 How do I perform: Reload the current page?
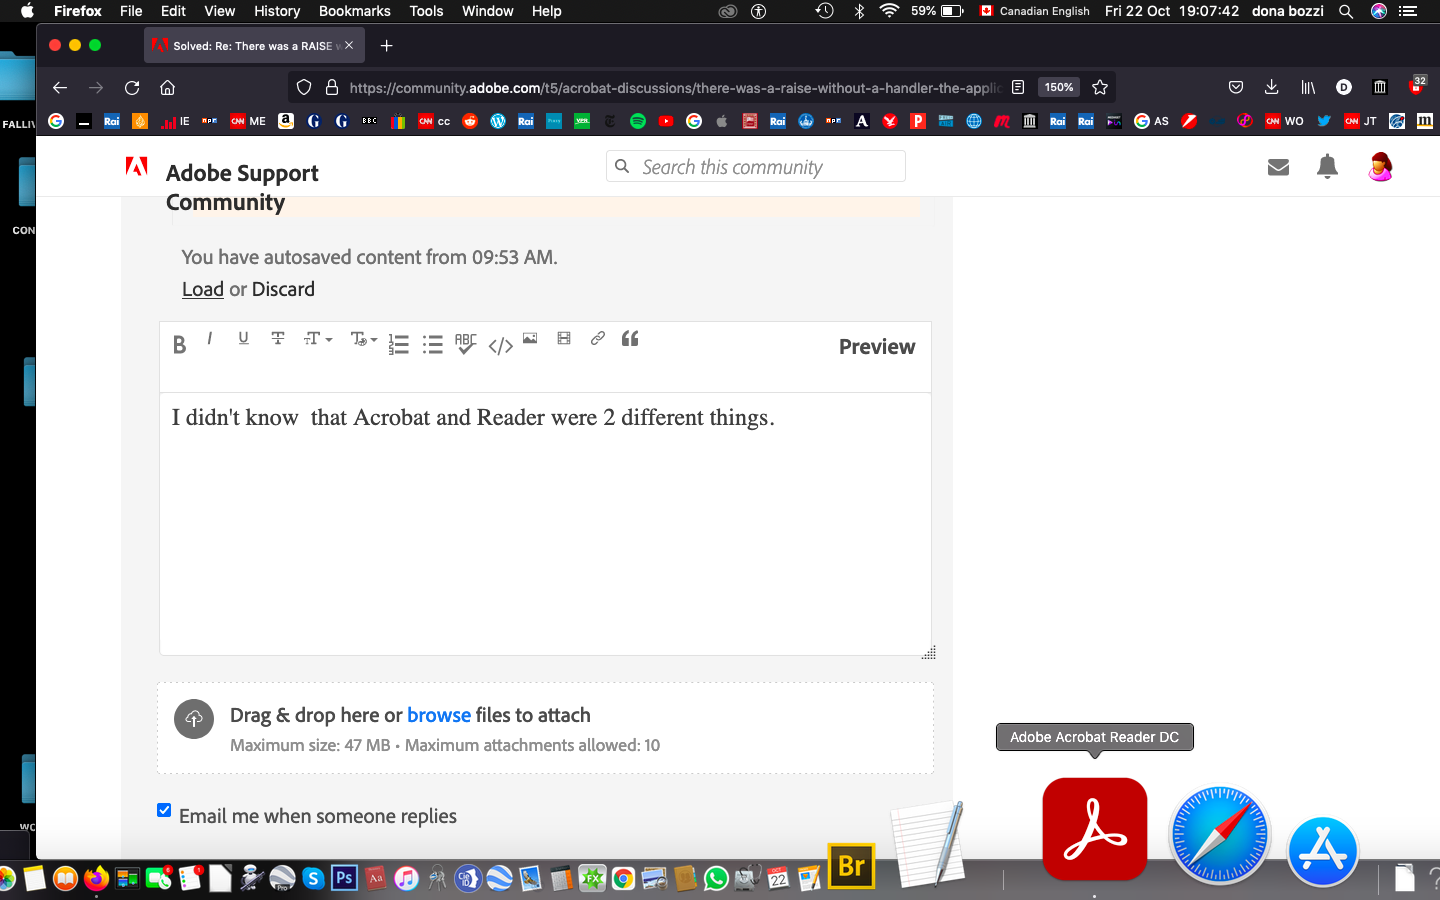(132, 87)
